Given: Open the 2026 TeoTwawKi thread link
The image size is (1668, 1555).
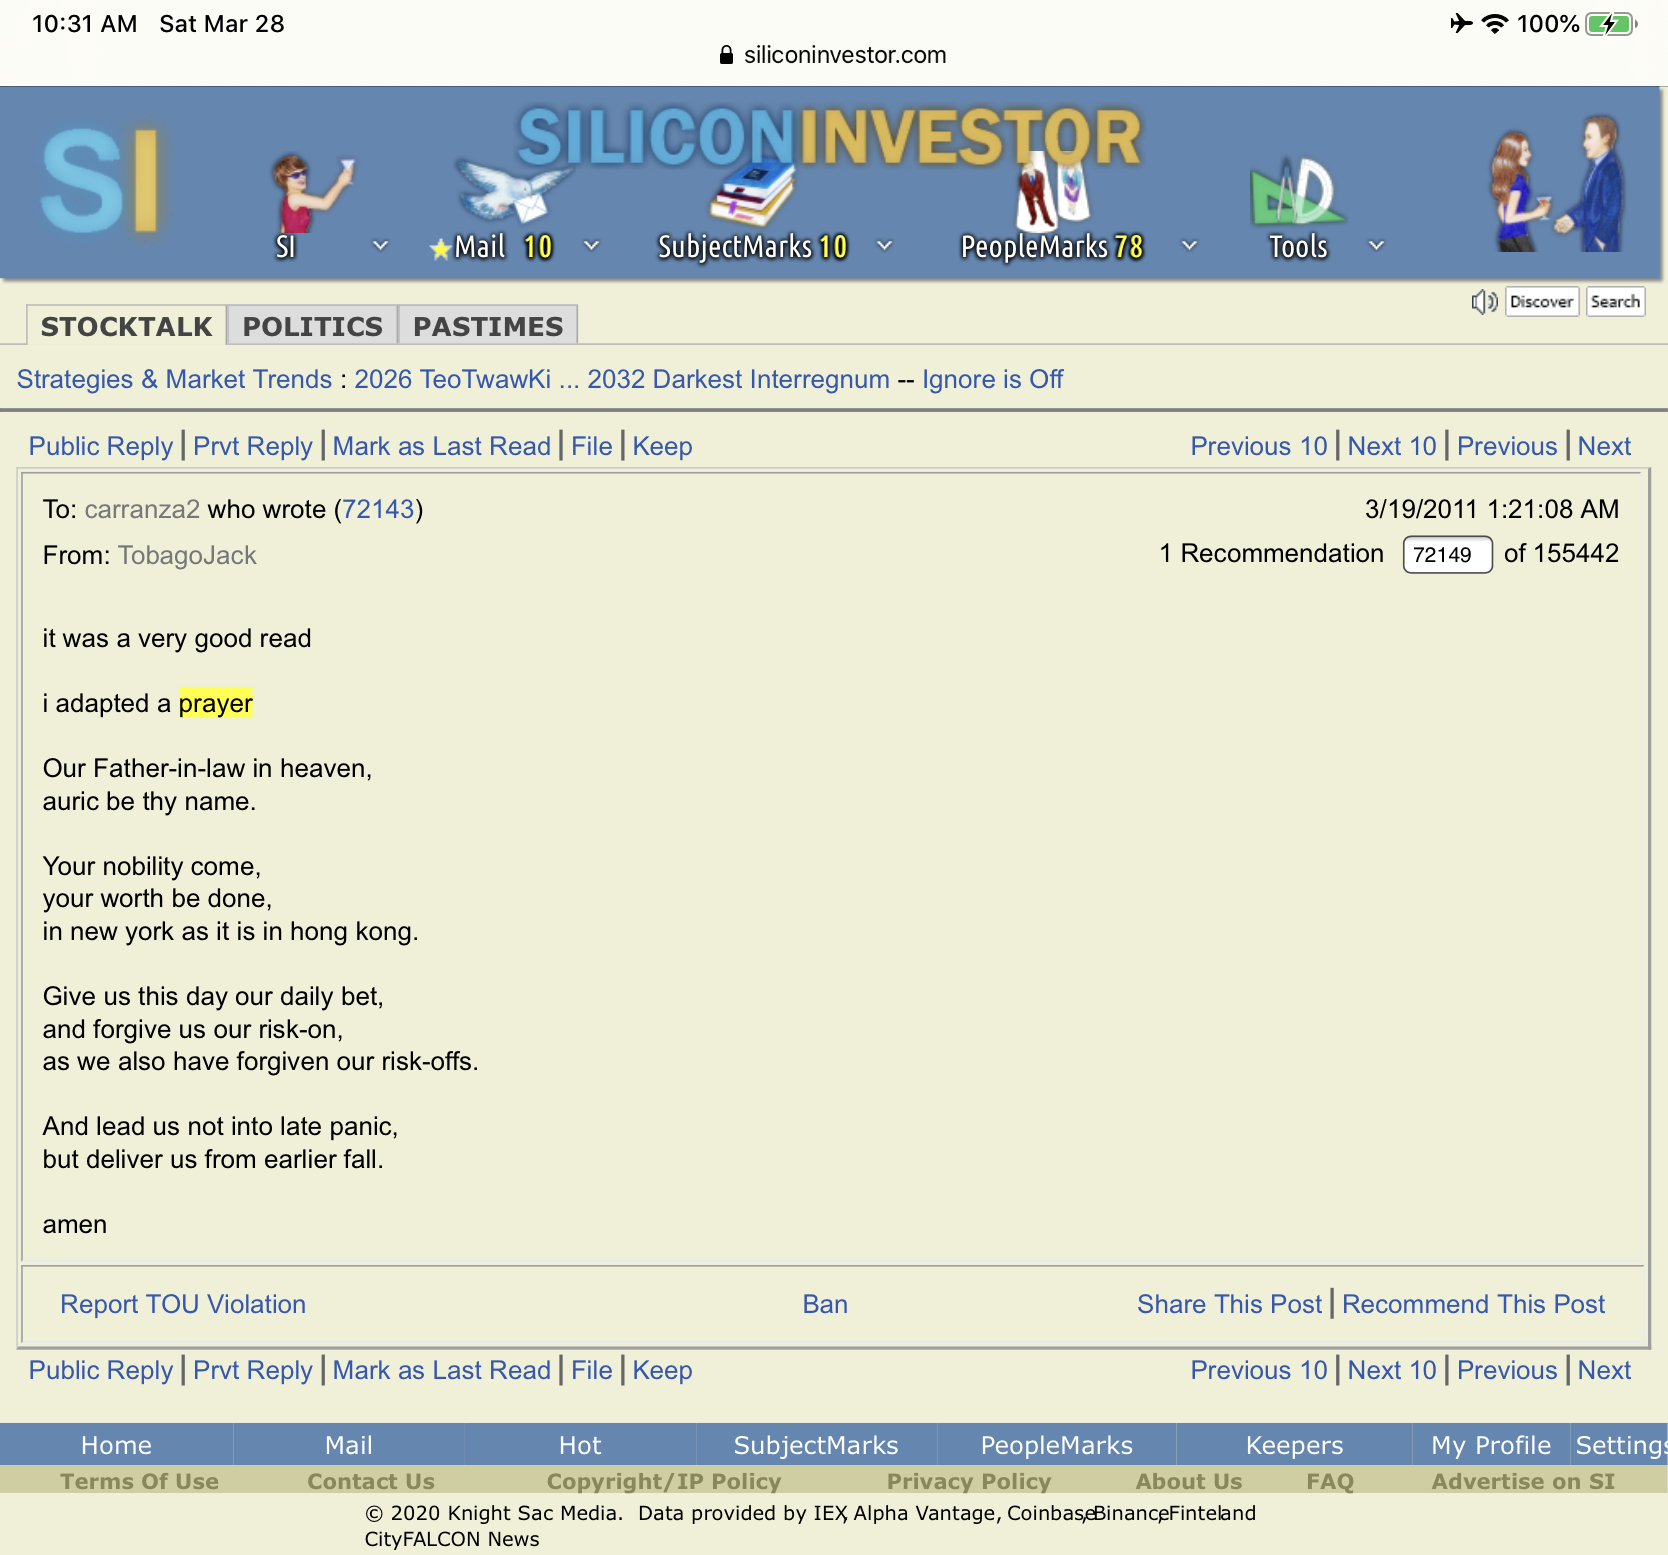Looking at the screenshot, I should [622, 379].
